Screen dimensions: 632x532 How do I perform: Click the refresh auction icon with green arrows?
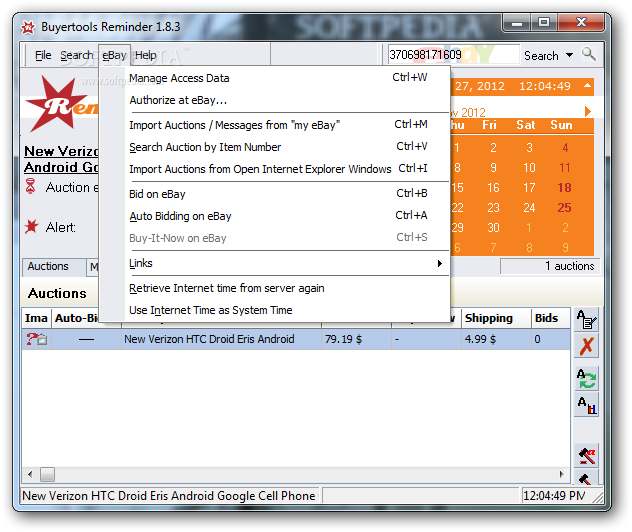586,378
